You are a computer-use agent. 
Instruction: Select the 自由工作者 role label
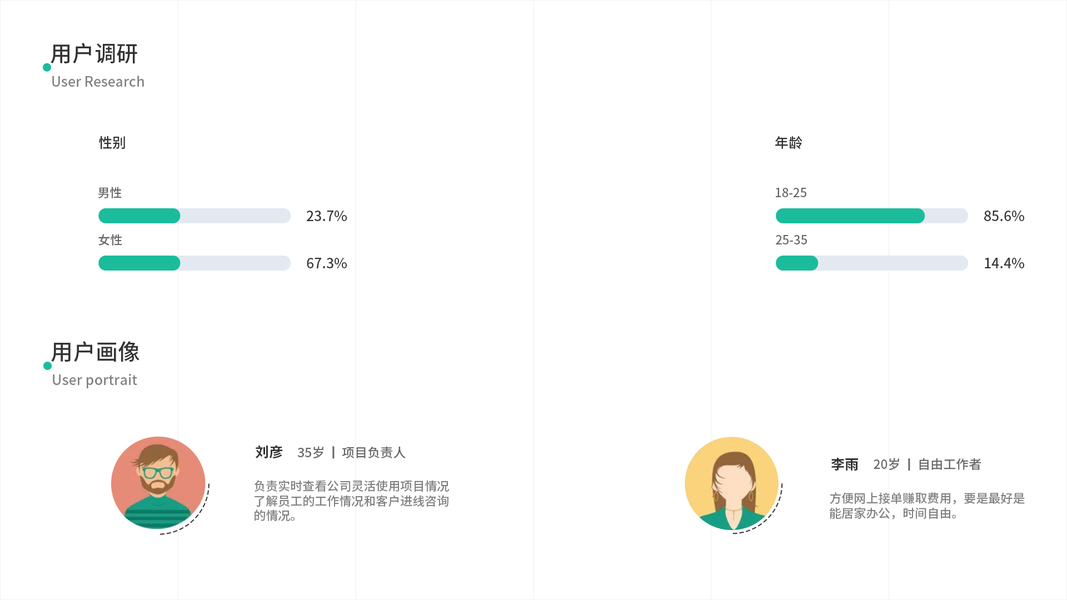[949, 464]
